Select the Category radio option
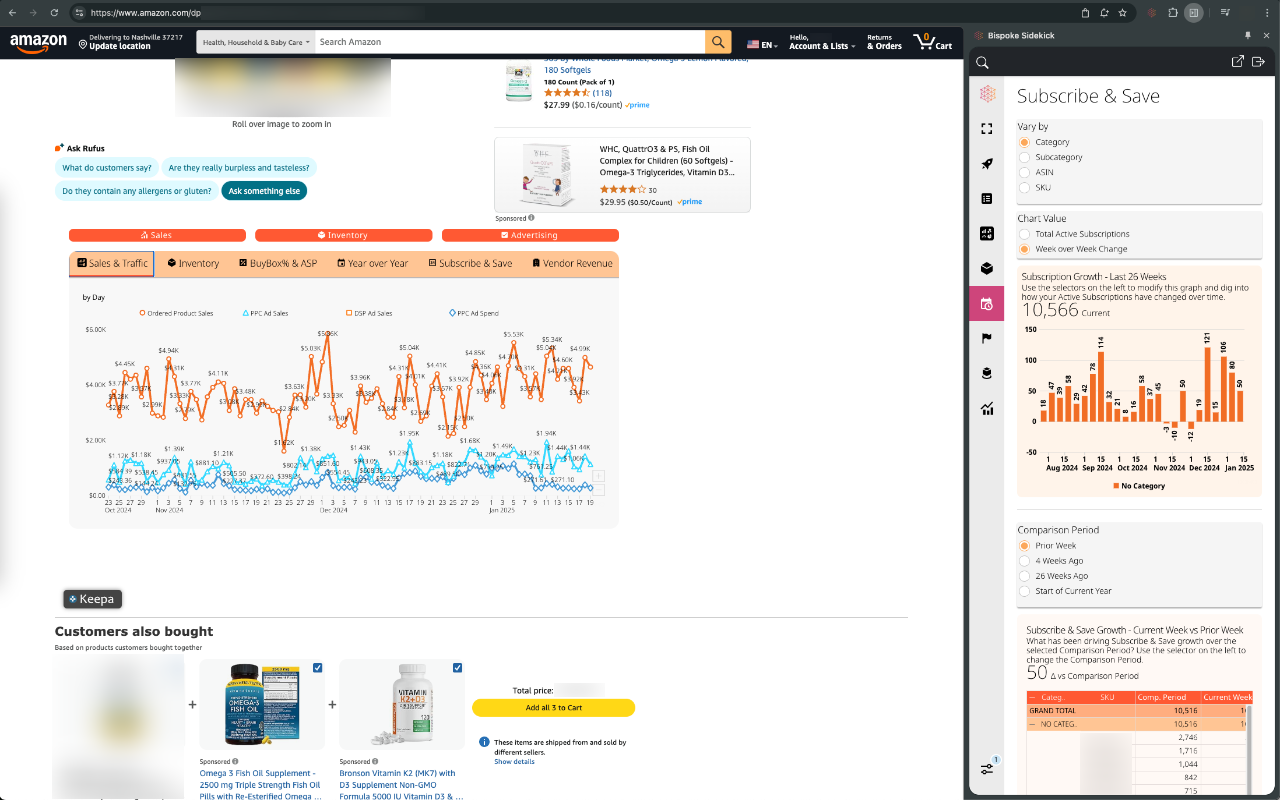 pyautogui.click(x=1024, y=142)
